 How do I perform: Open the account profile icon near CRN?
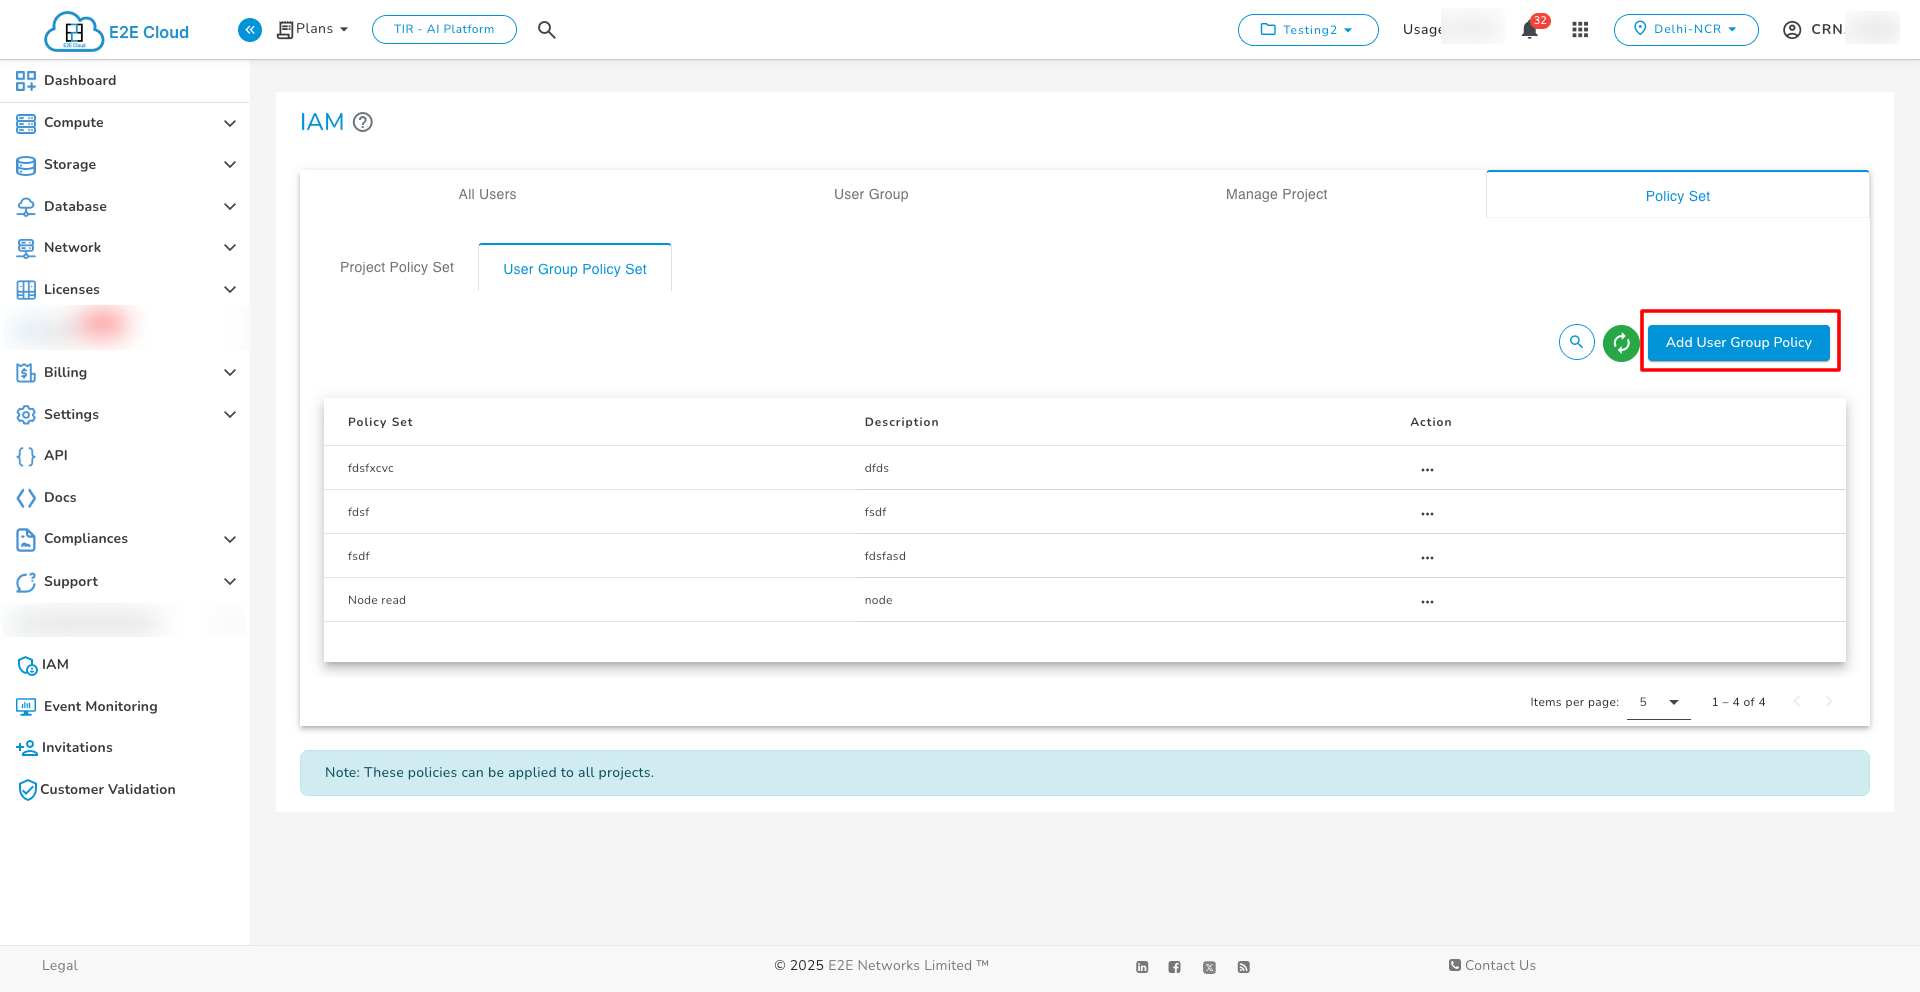pos(1791,29)
